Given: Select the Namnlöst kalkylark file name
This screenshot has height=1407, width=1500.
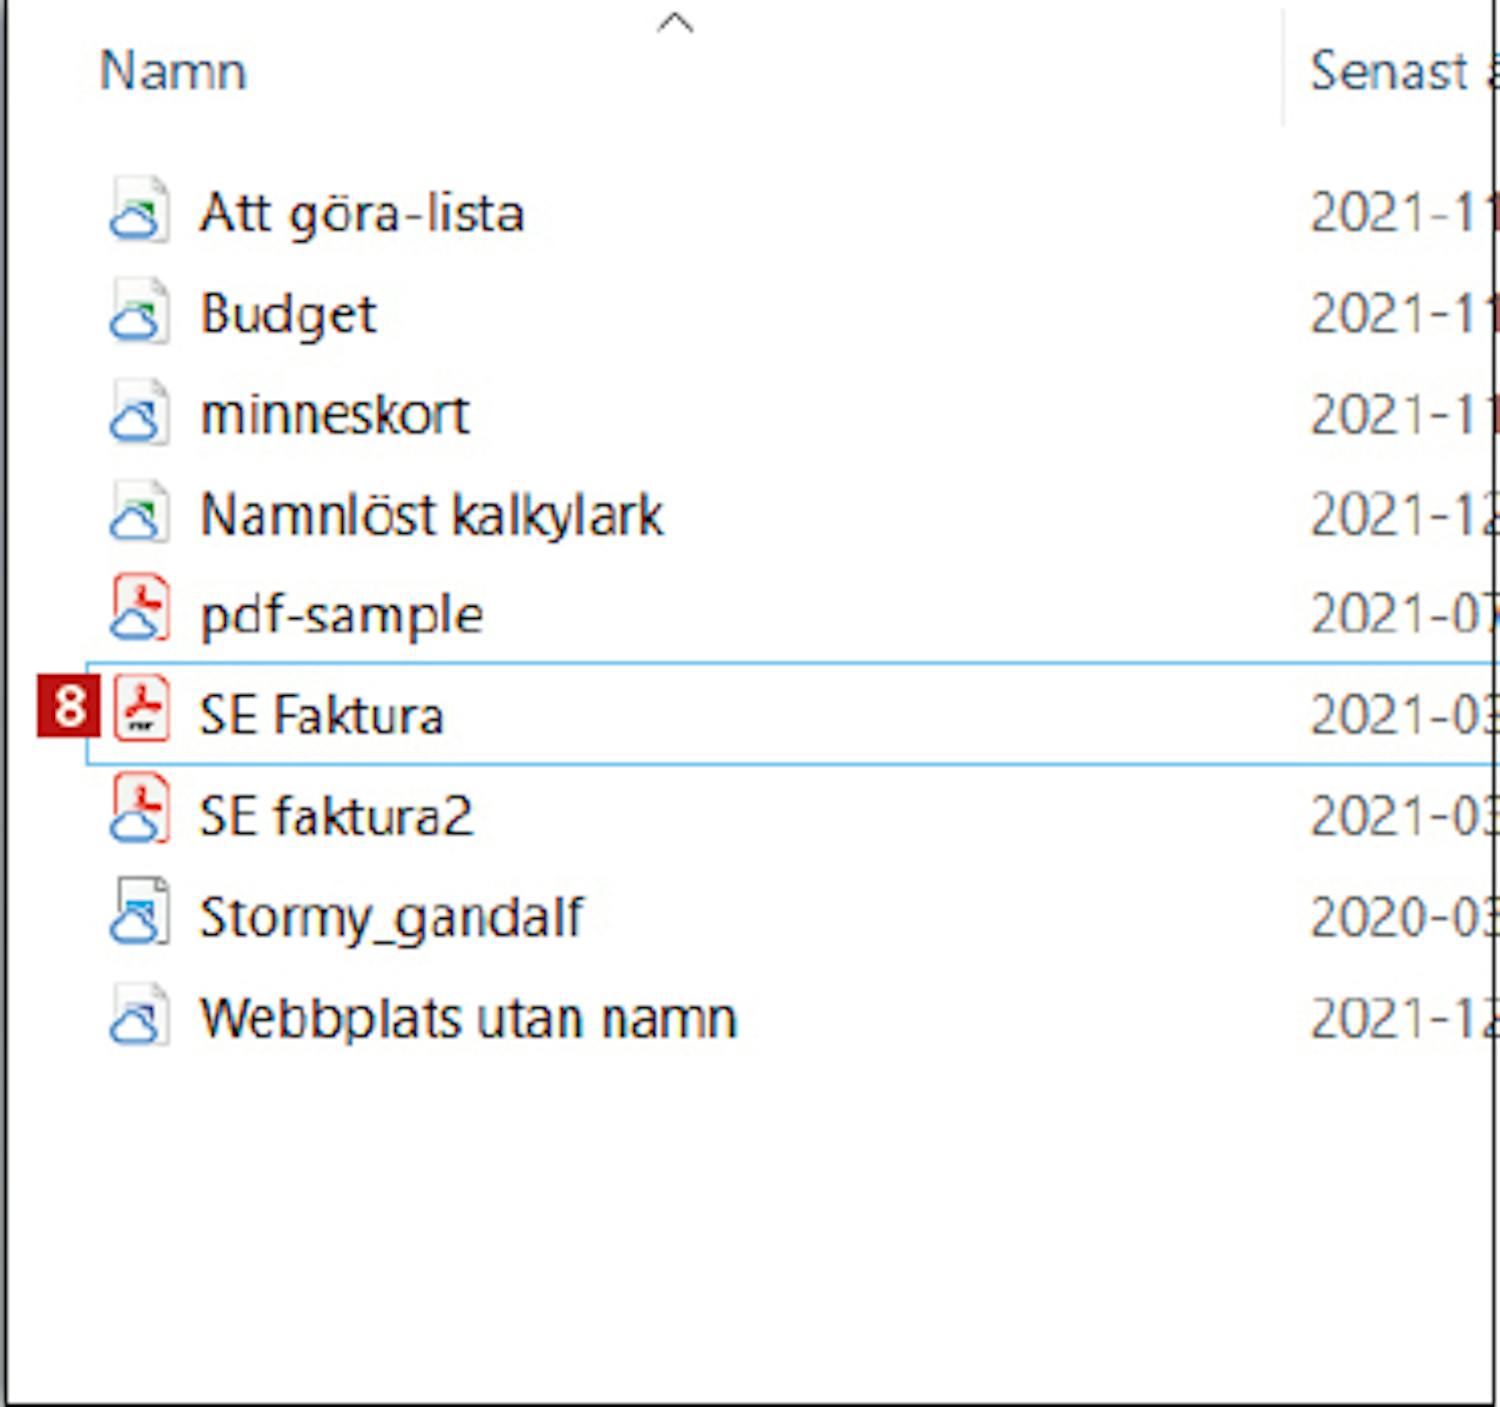Looking at the screenshot, I should (431, 515).
